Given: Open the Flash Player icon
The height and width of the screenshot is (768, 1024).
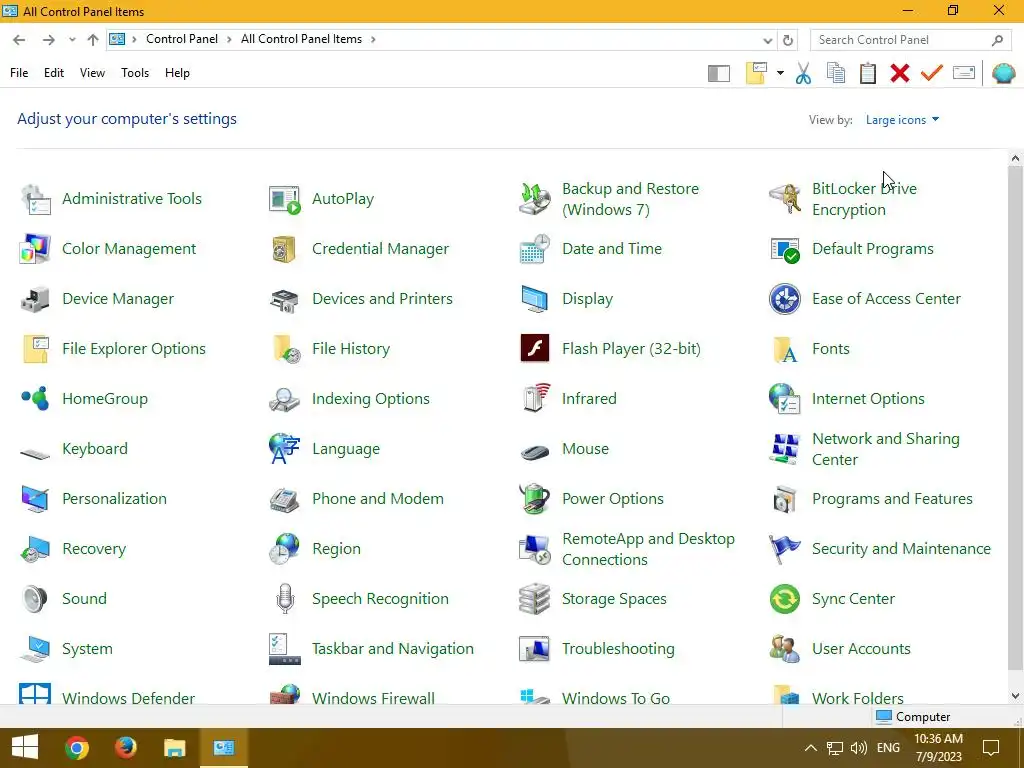Looking at the screenshot, I should 535,349.
